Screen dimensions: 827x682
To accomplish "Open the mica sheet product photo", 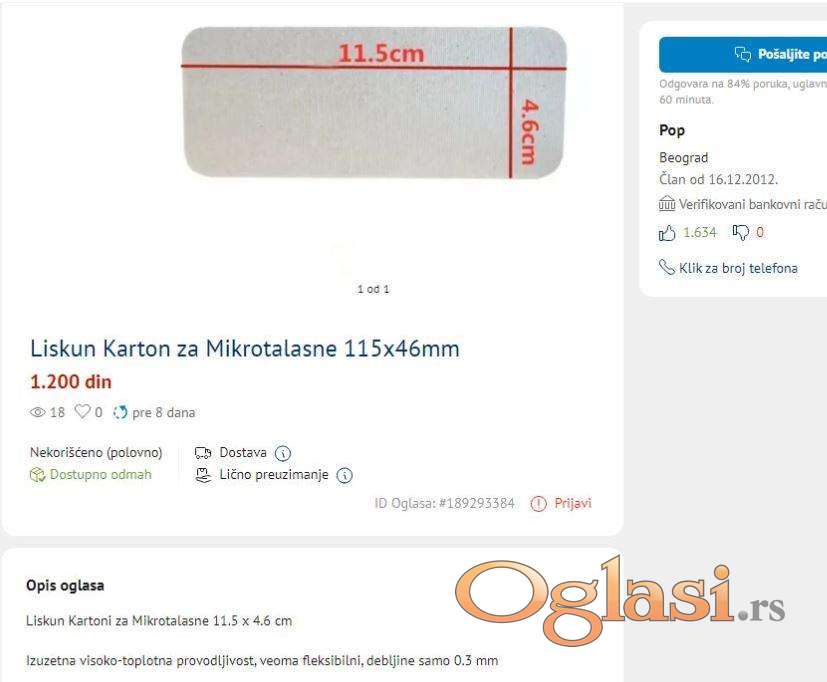I will point(374,102).
